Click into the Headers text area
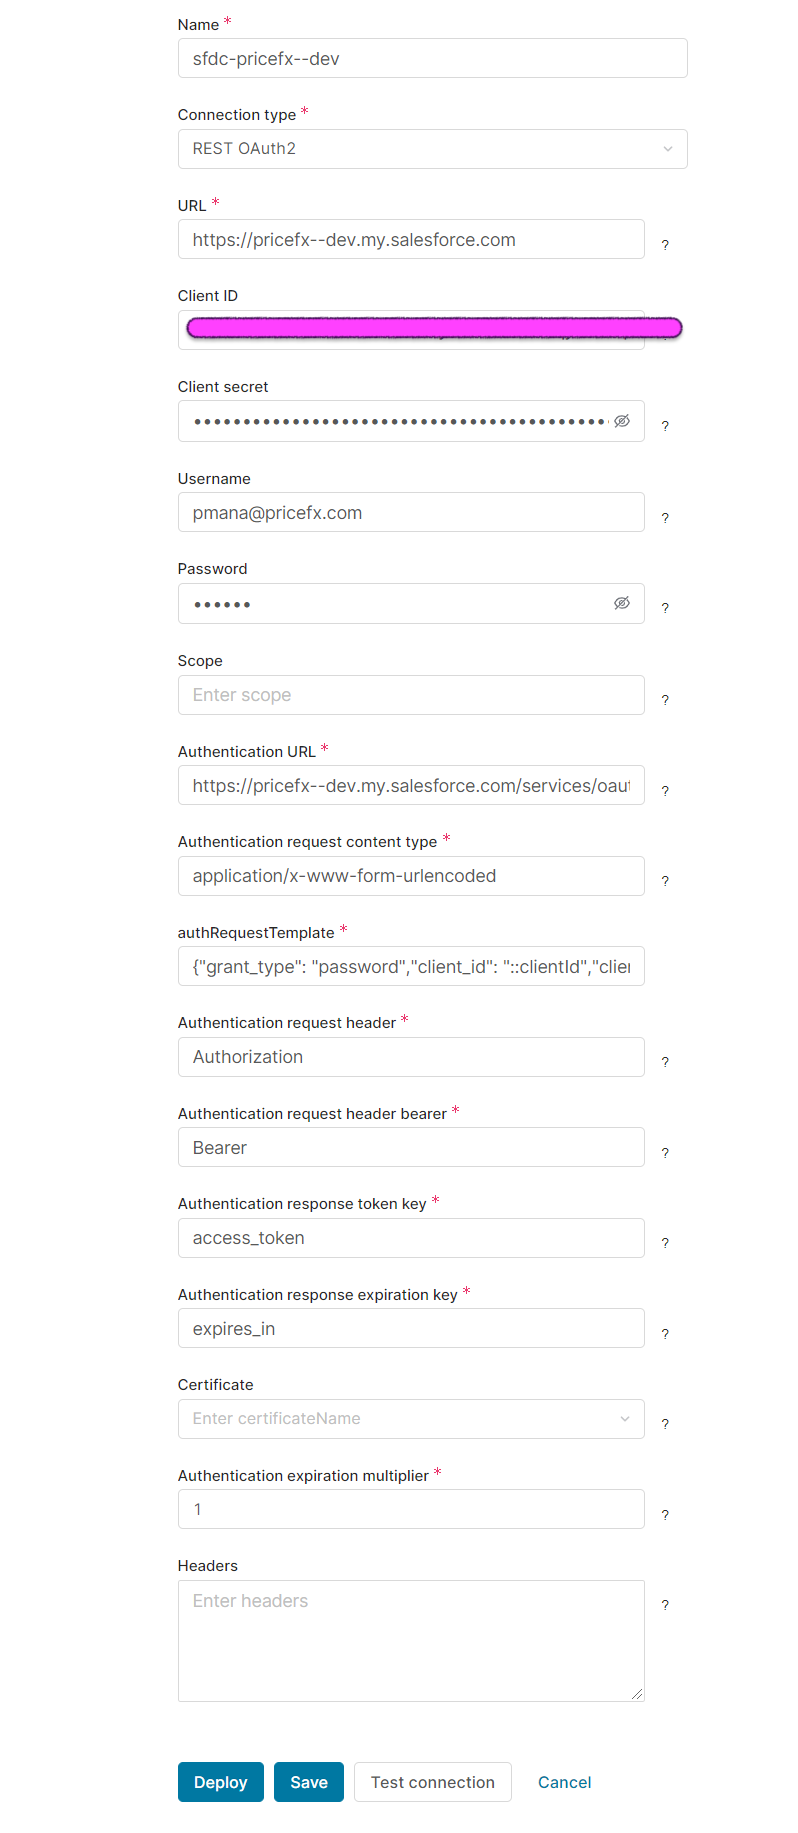 tap(411, 1641)
